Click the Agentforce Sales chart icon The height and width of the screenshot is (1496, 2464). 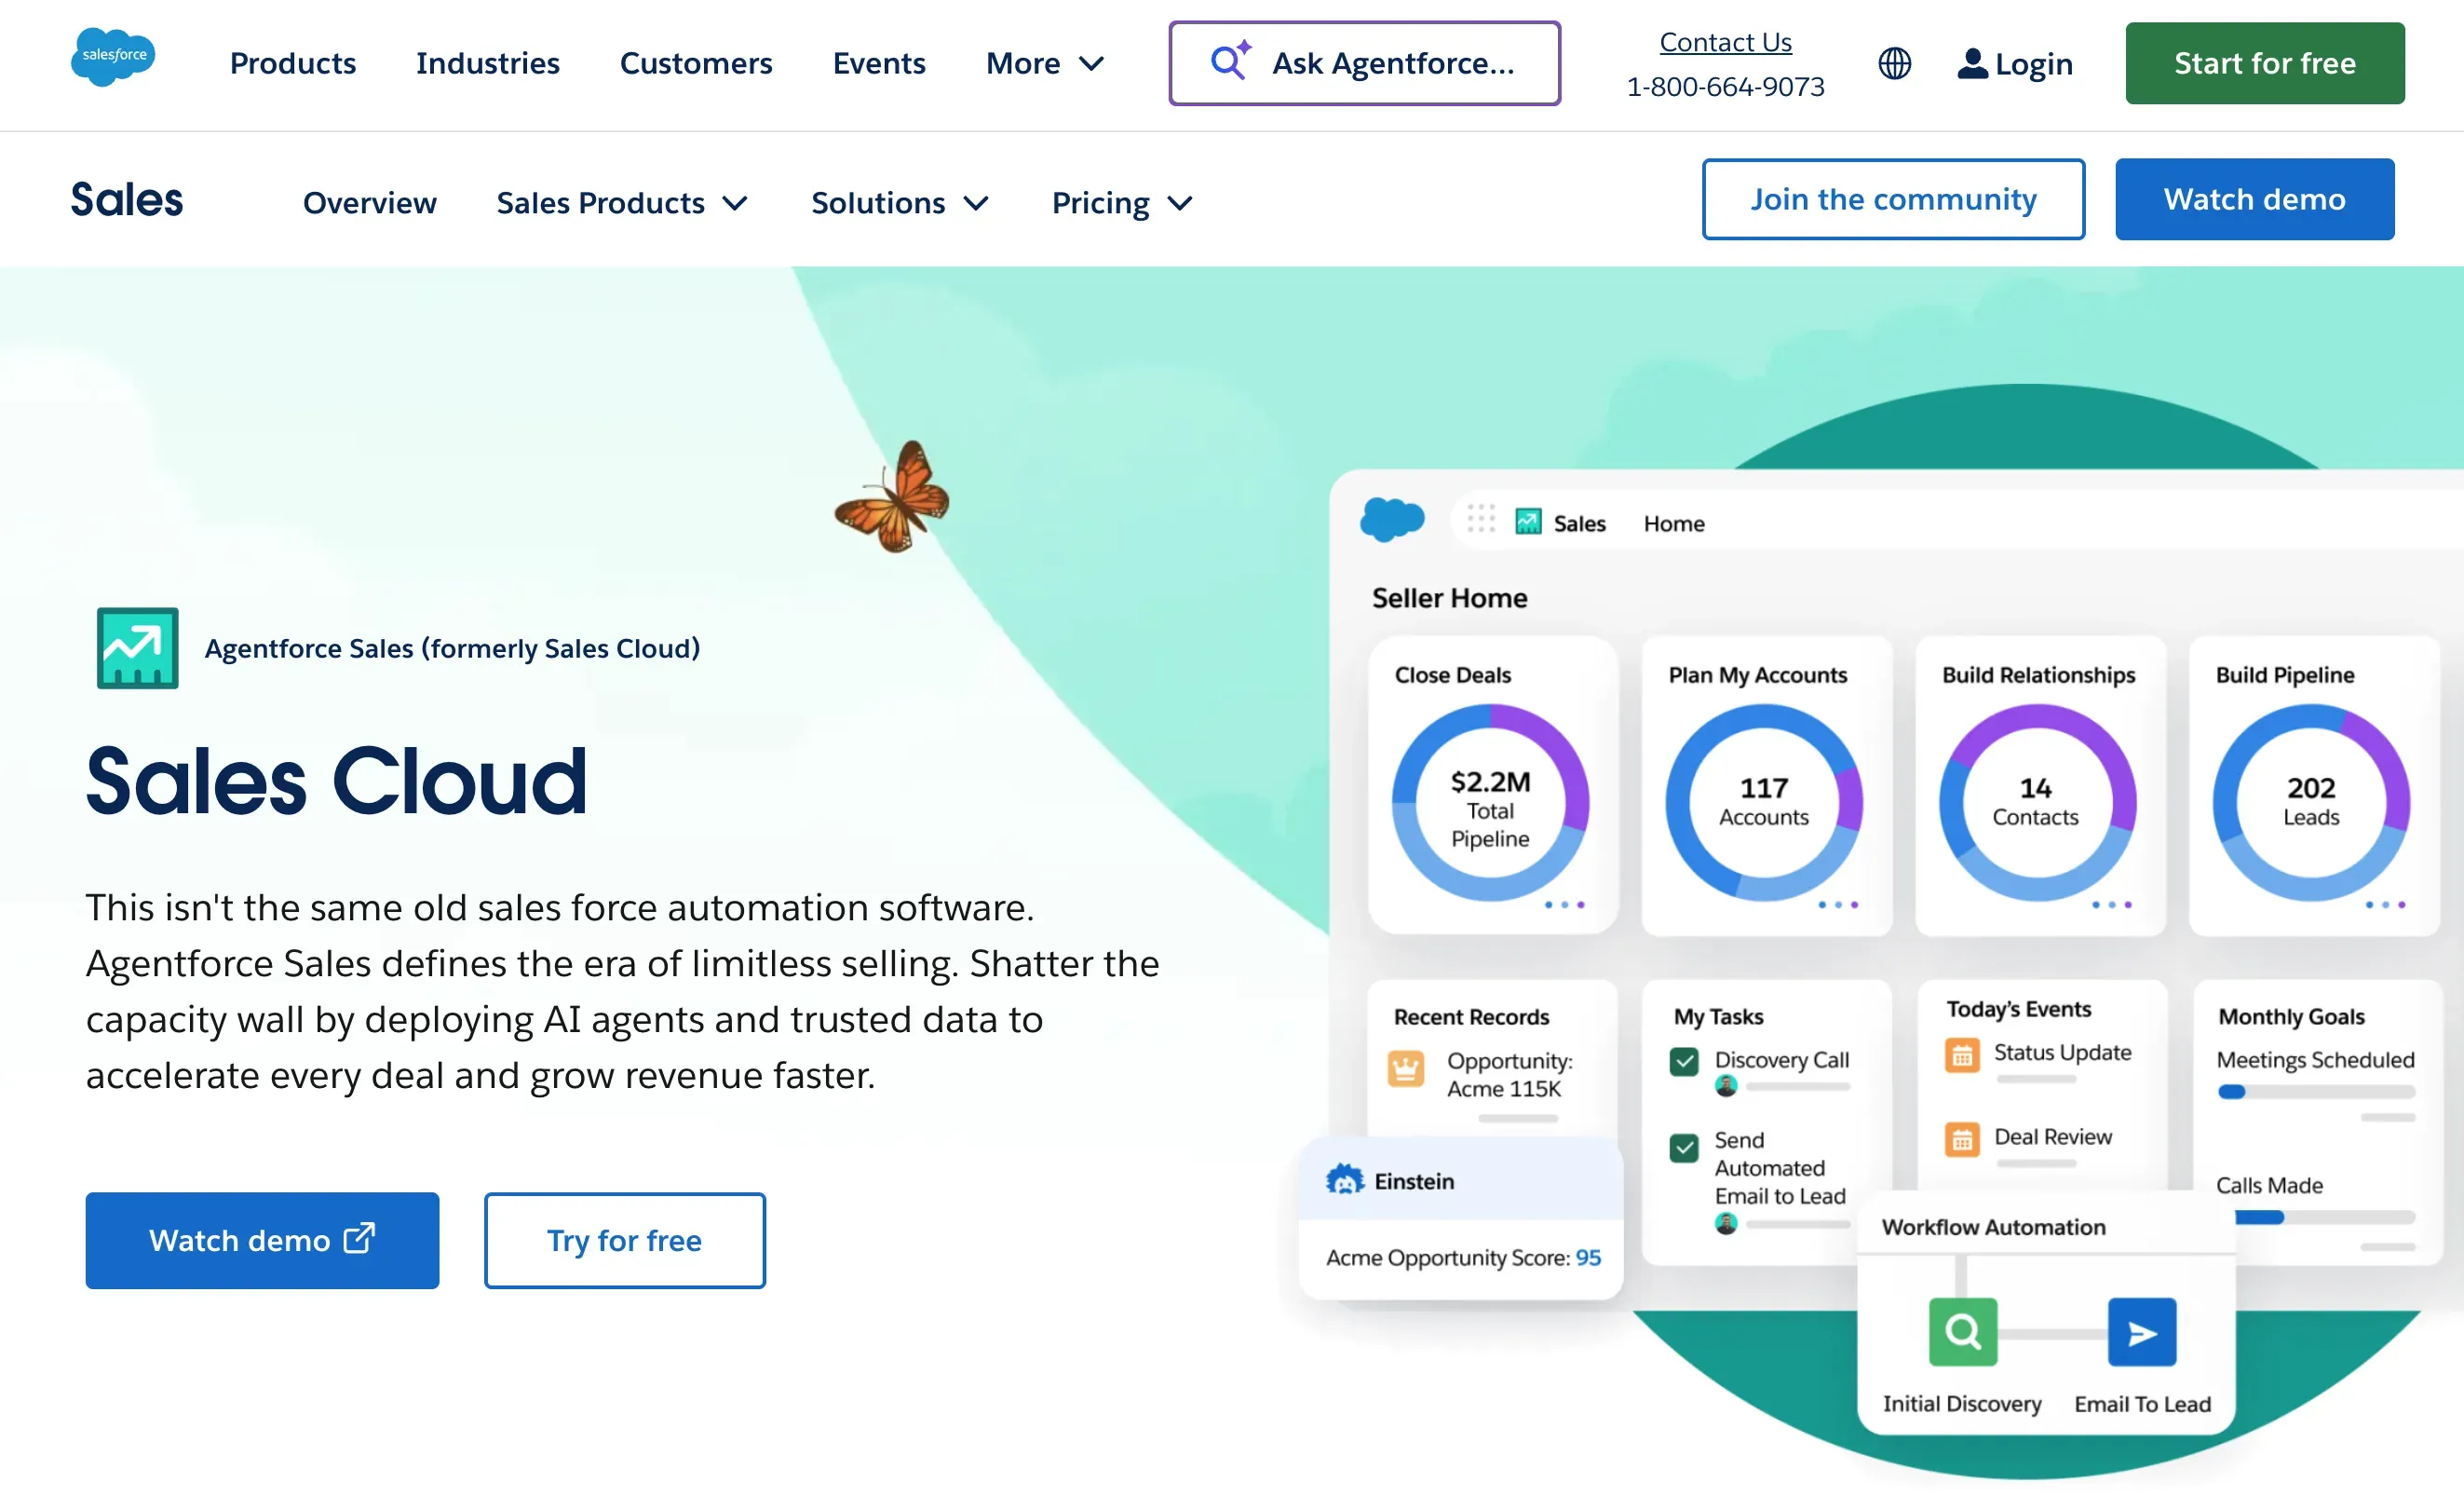tap(137, 647)
